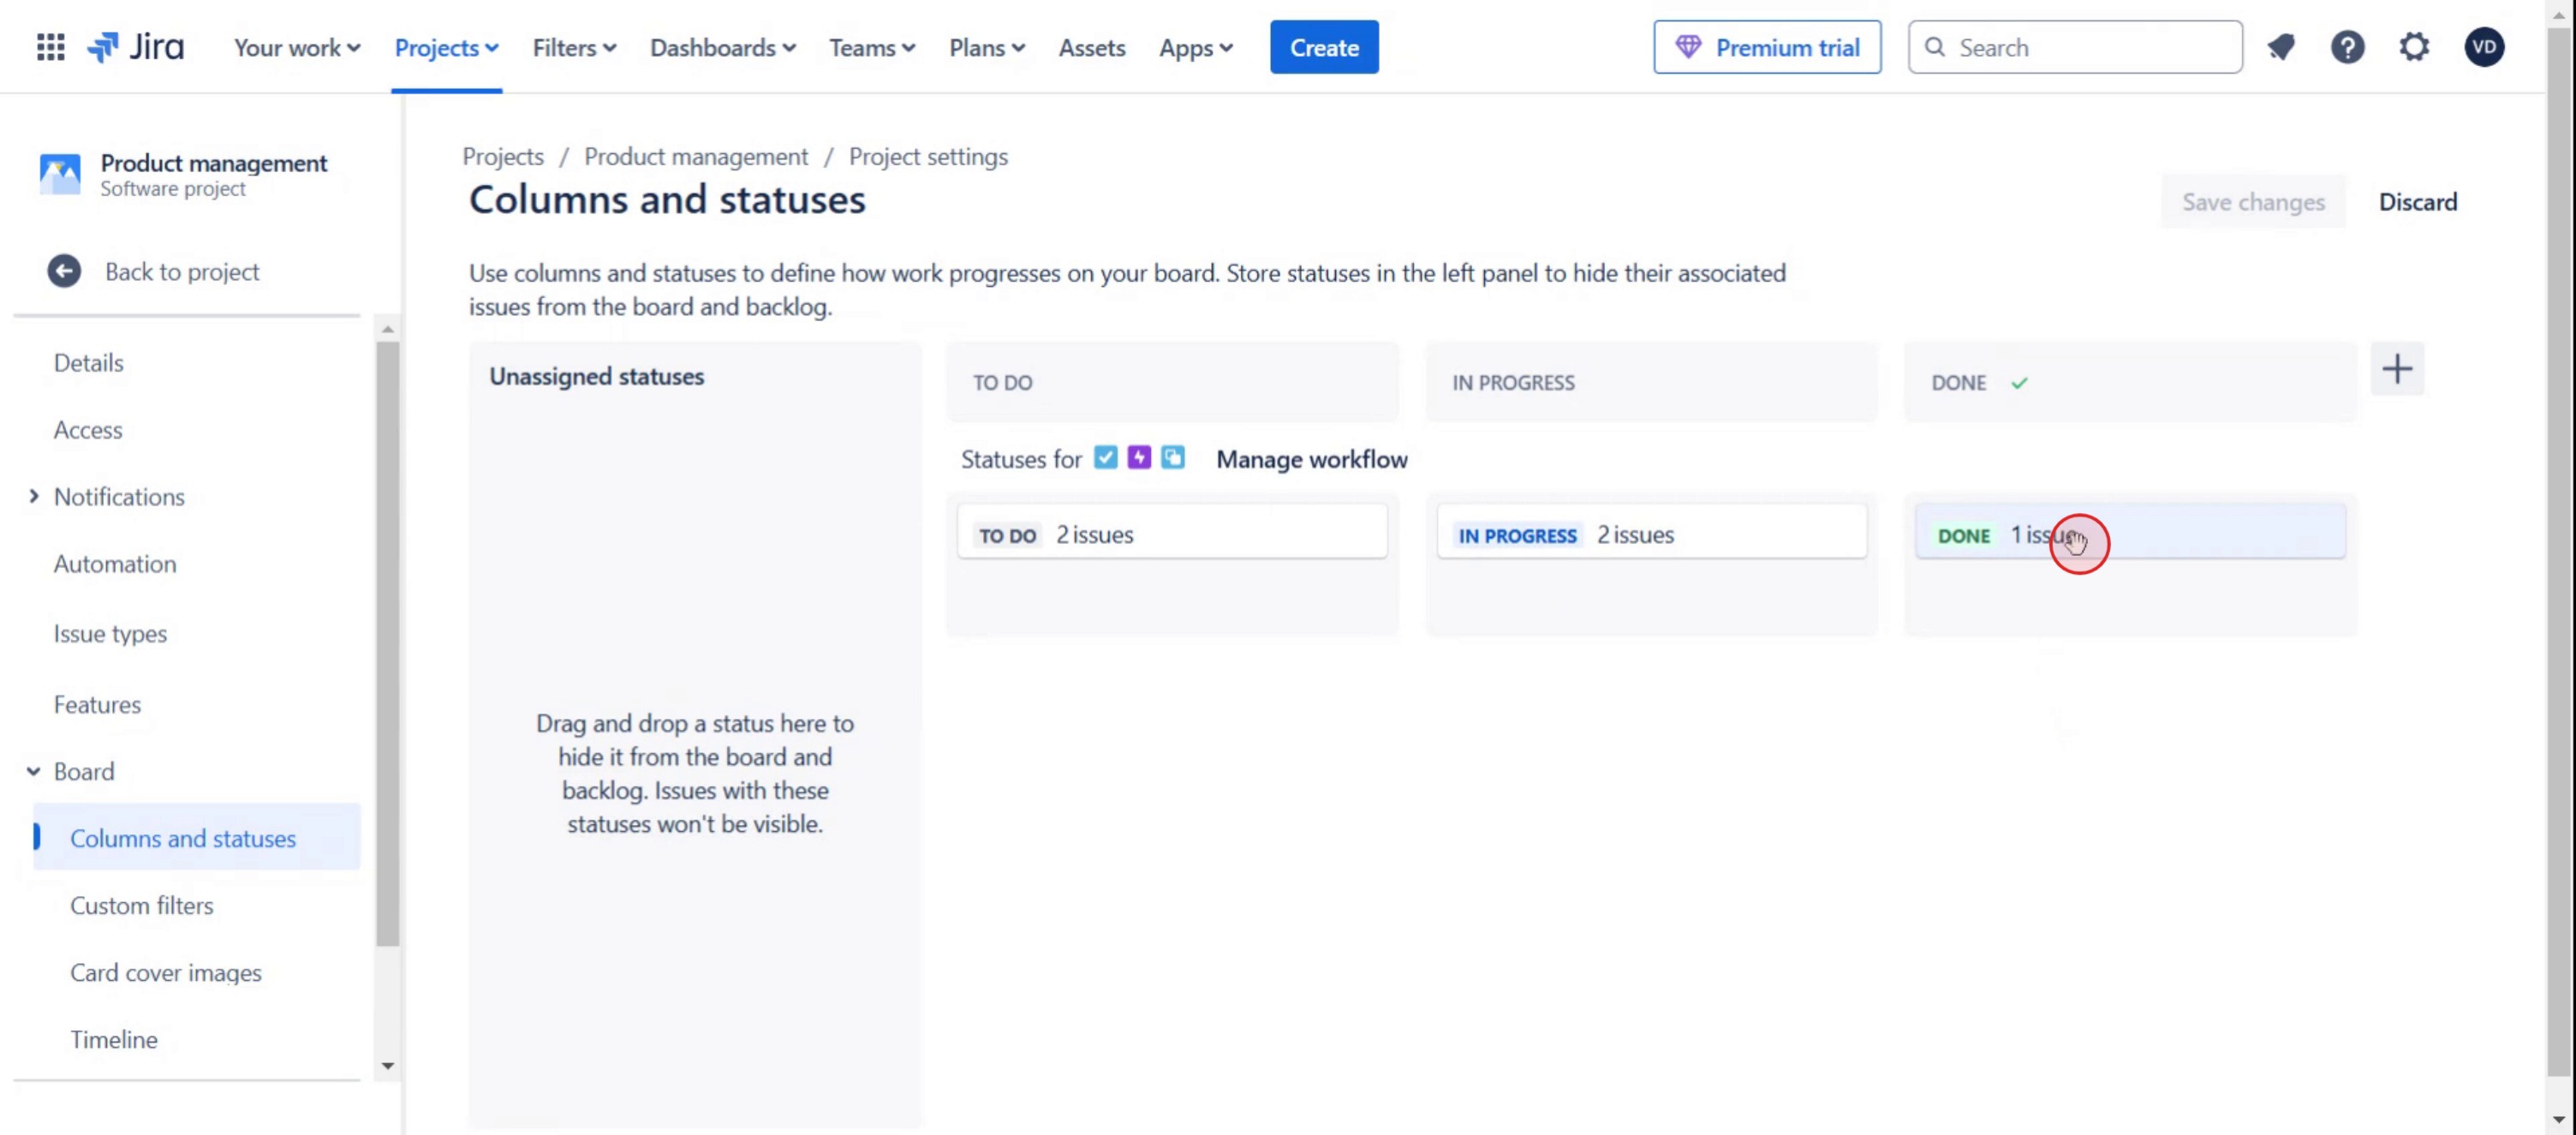
Task: Expand the Notifications sidebar section
Action: click(34, 496)
